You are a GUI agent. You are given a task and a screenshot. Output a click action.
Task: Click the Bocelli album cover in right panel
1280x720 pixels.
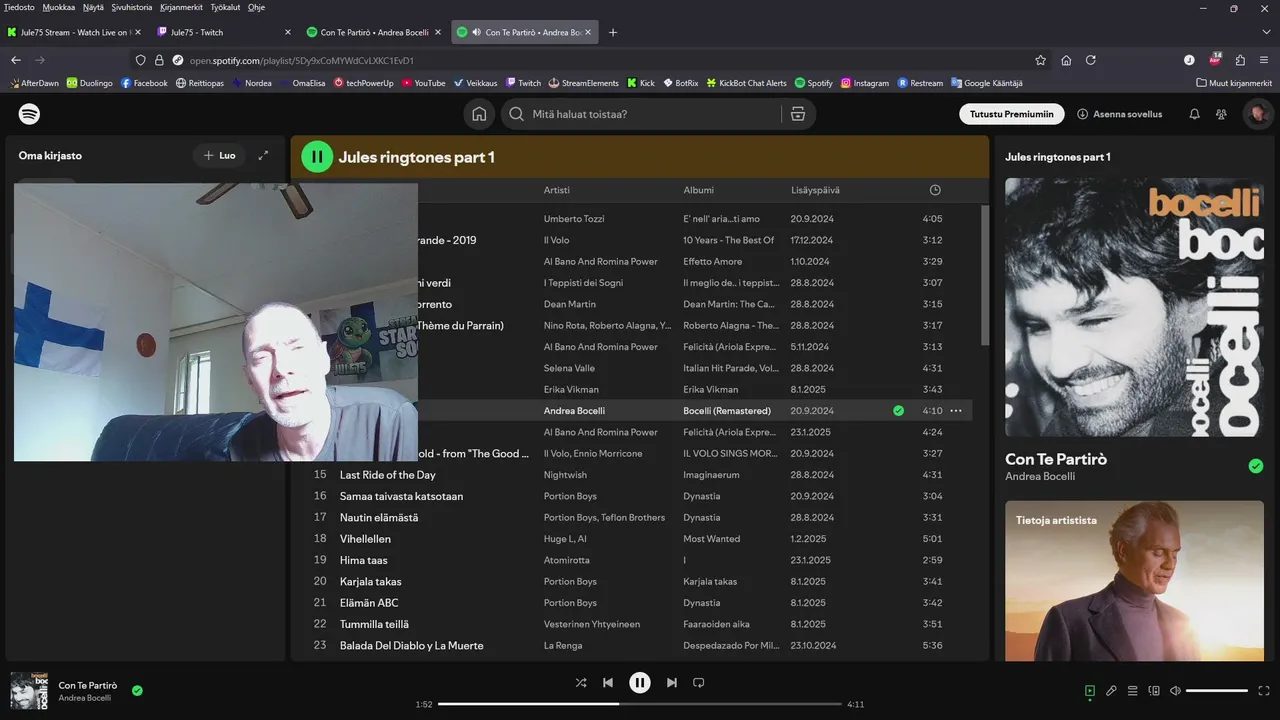click(1134, 307)
